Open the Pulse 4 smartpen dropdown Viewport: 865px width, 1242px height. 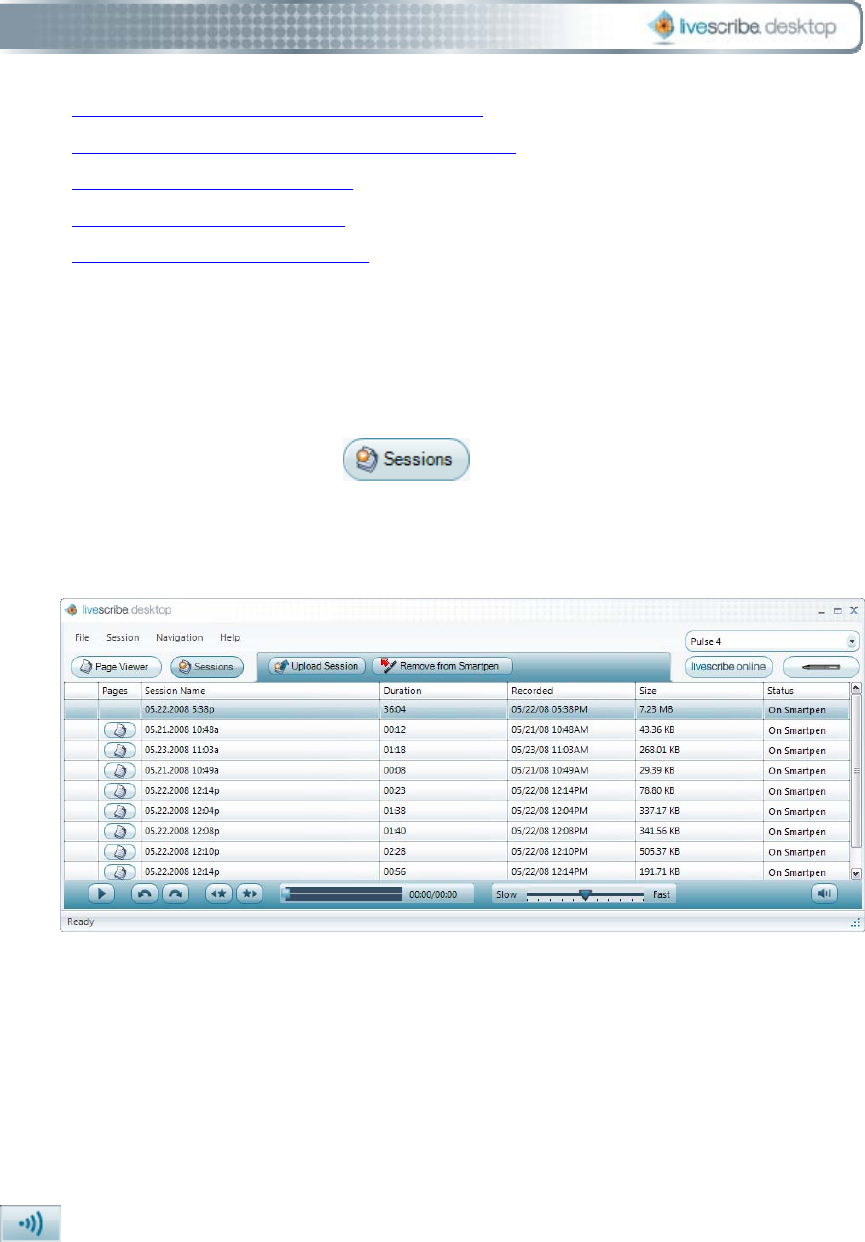point(772,641)
